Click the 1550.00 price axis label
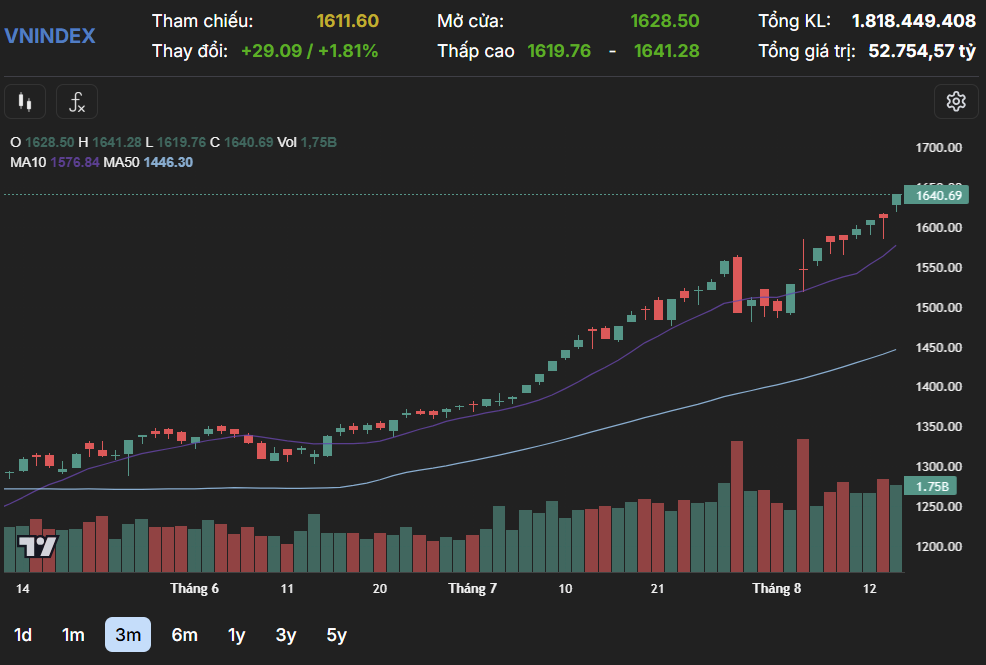 939,268
